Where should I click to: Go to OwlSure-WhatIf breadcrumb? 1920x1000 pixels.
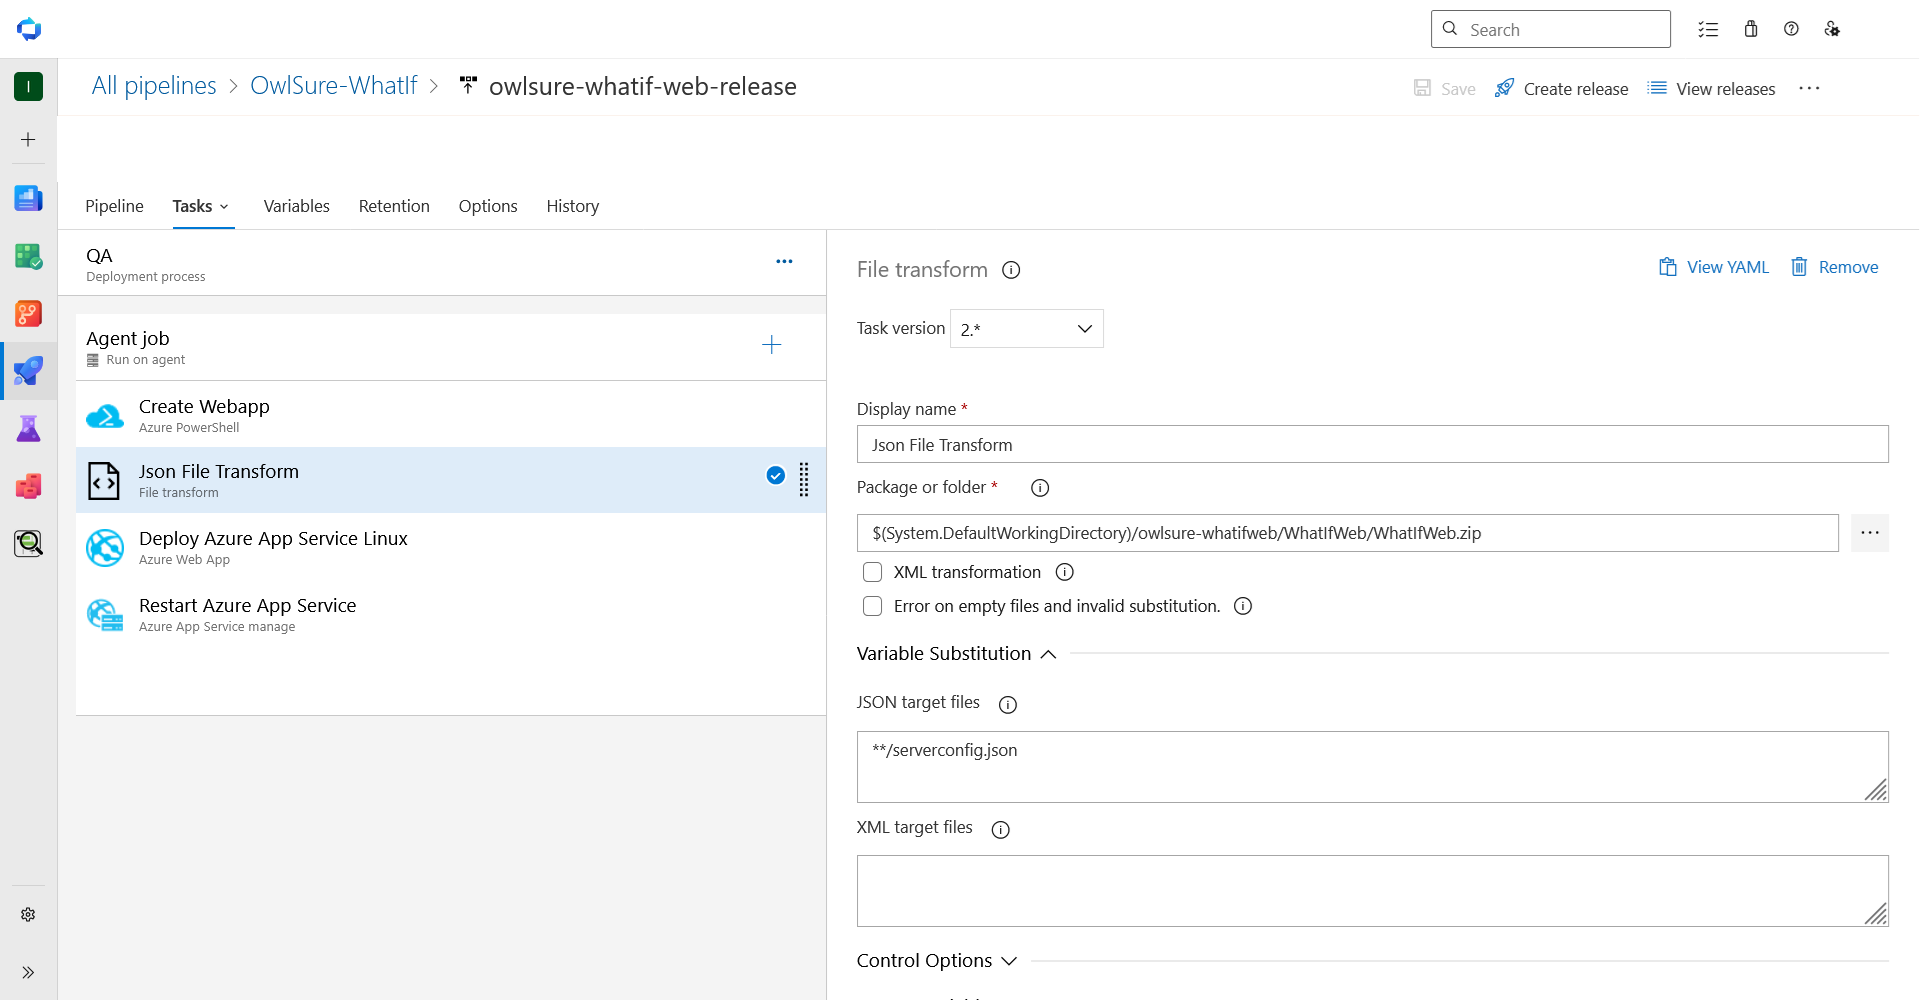[x=333, y=86]
